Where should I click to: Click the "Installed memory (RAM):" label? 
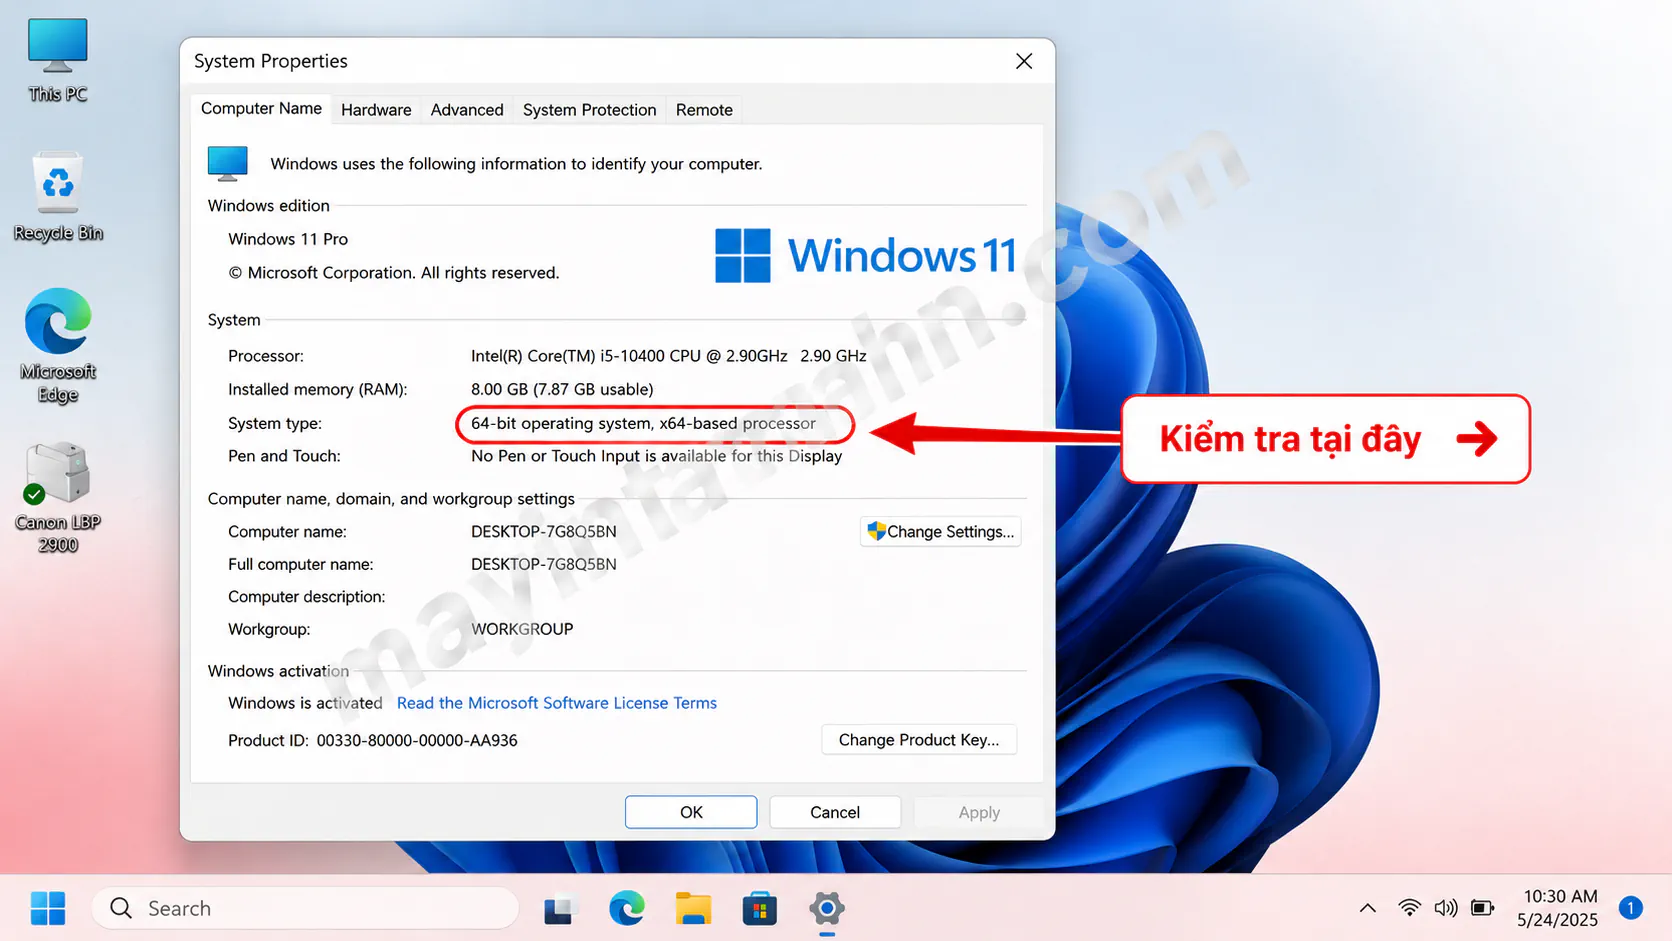tap(318, 389)
